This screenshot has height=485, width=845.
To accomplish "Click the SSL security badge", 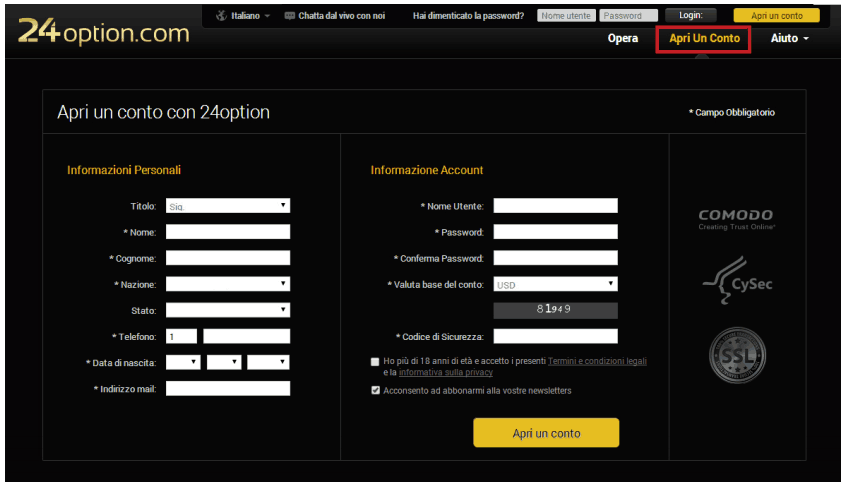I will 737,355.
